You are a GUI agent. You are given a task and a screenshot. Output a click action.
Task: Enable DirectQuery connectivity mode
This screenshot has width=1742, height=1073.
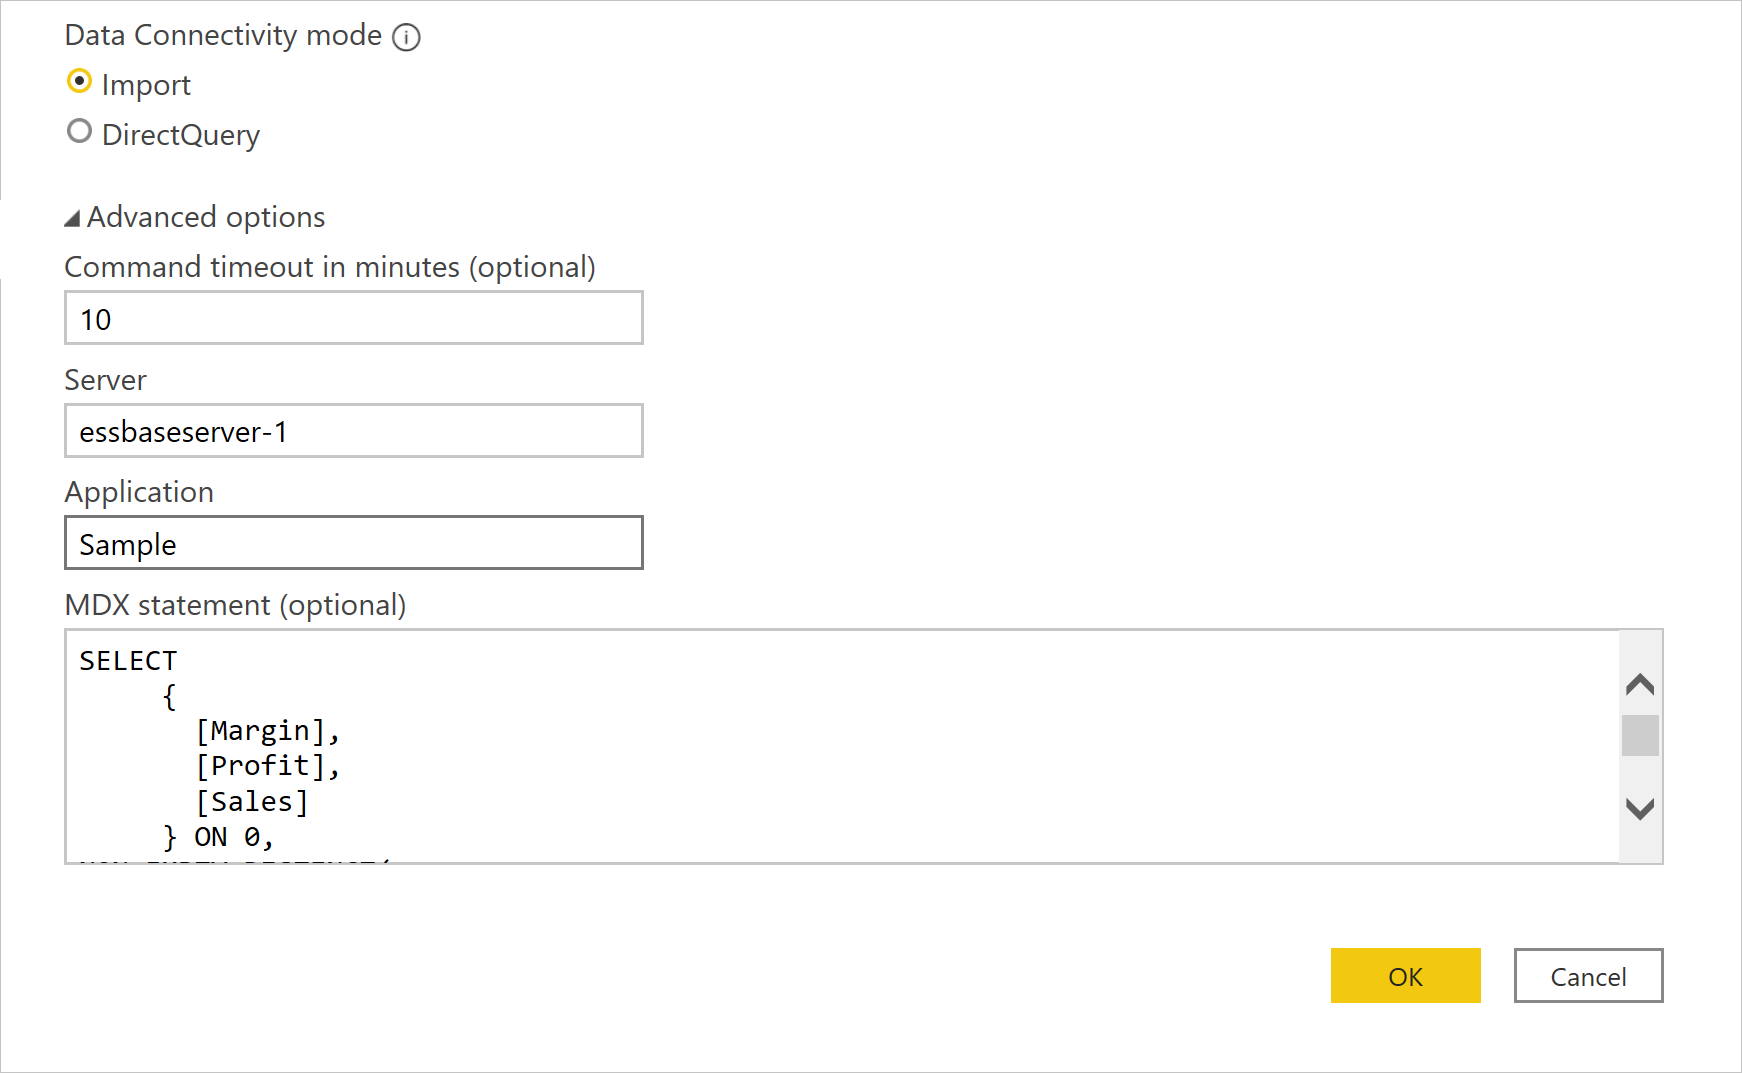tap(79, 131)
